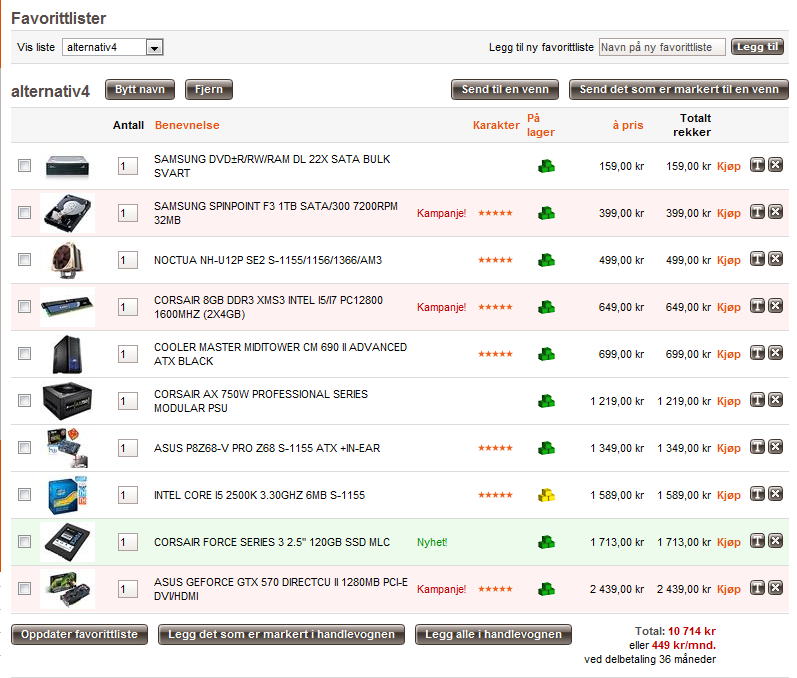Click Kjøp for ASUS GTX 570
Viewport: 797px width, 678px height.
click(728, 589)
